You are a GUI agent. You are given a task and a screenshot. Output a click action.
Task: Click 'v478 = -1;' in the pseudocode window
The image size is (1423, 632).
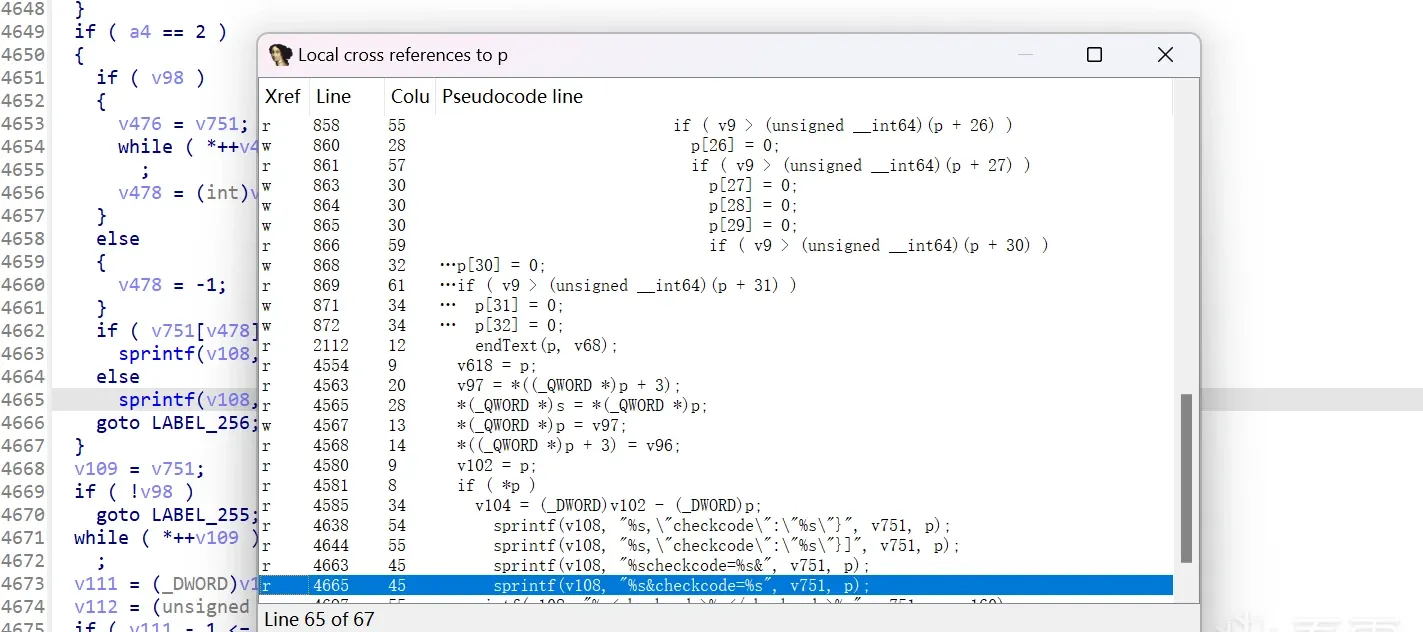coord(172,285)
